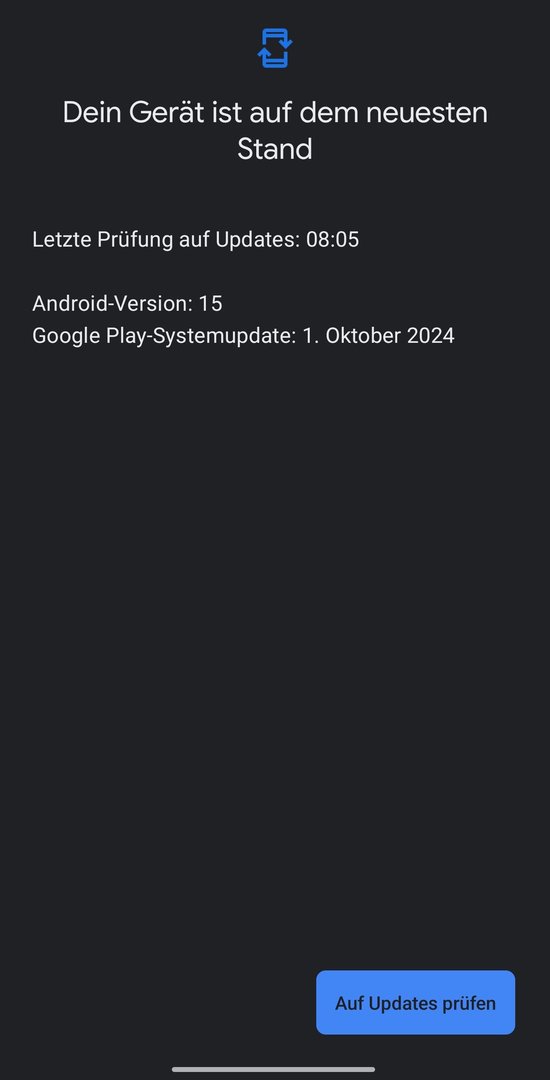Tap the 'Letzte Prüfung' label text
Screen dimensions: 550x1080
point(103,240)
